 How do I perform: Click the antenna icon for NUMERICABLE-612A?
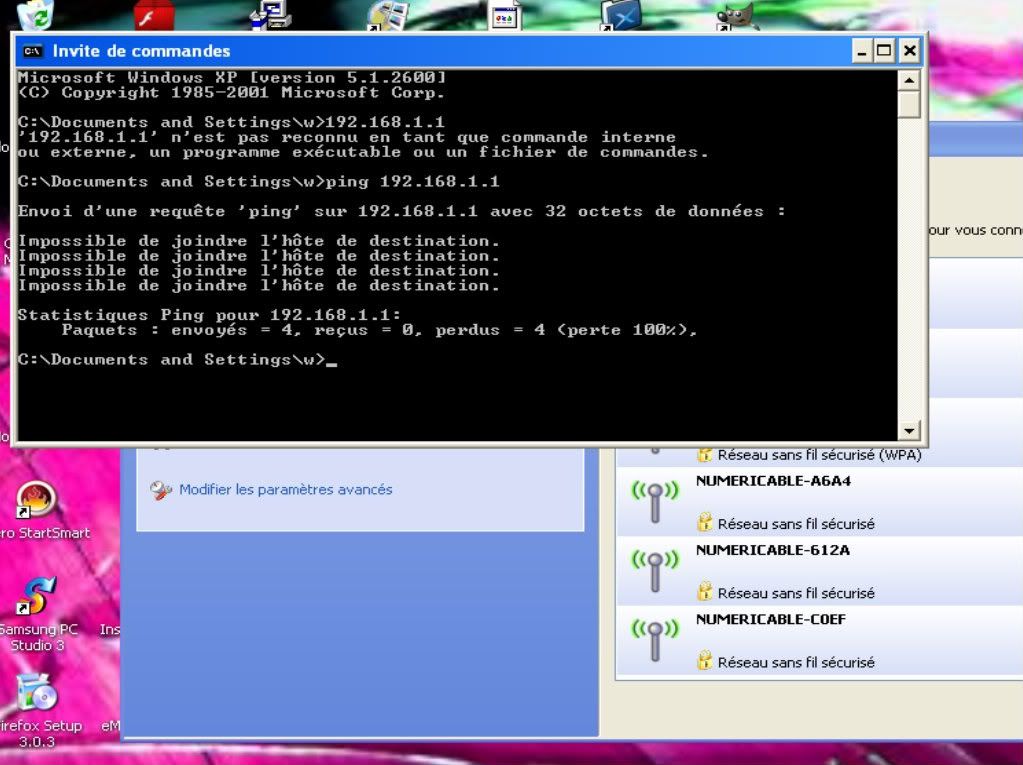click(x=655, y=570)
